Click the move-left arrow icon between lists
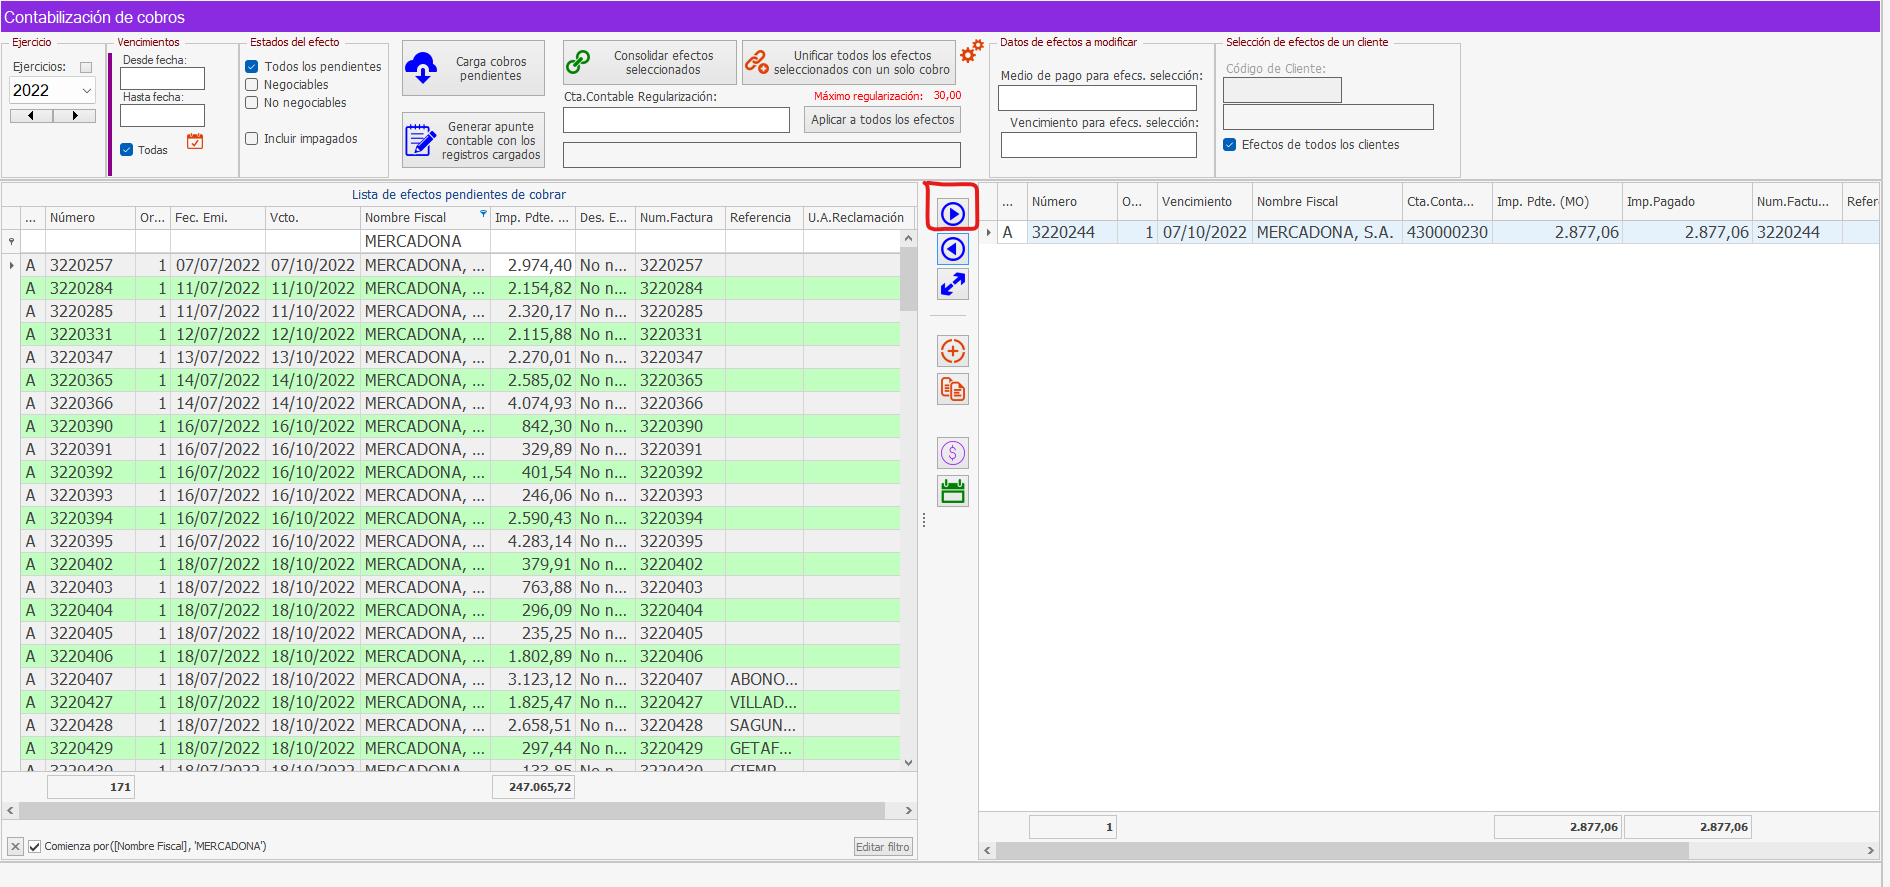The width and height of the screenshot is (1890, 887). coord(952,249)
